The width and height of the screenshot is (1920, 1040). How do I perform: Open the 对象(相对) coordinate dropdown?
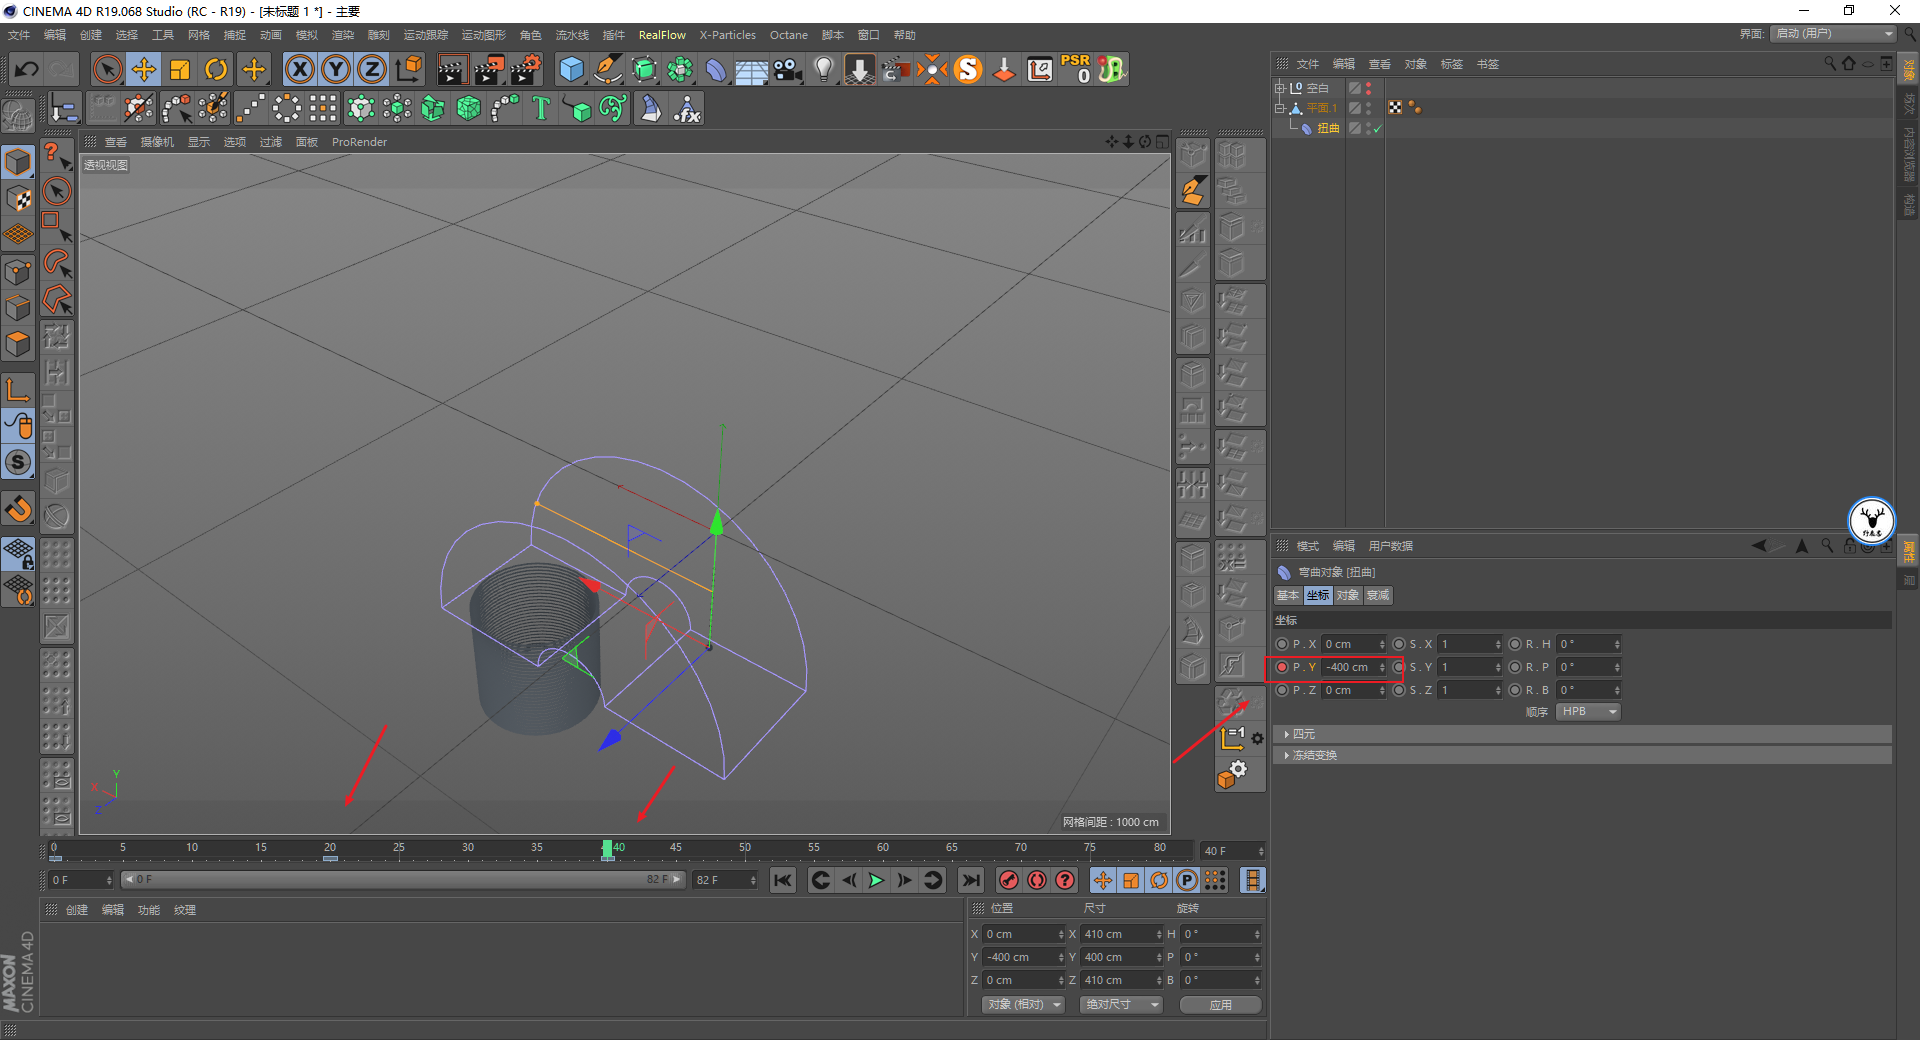coord(1023,1004)
